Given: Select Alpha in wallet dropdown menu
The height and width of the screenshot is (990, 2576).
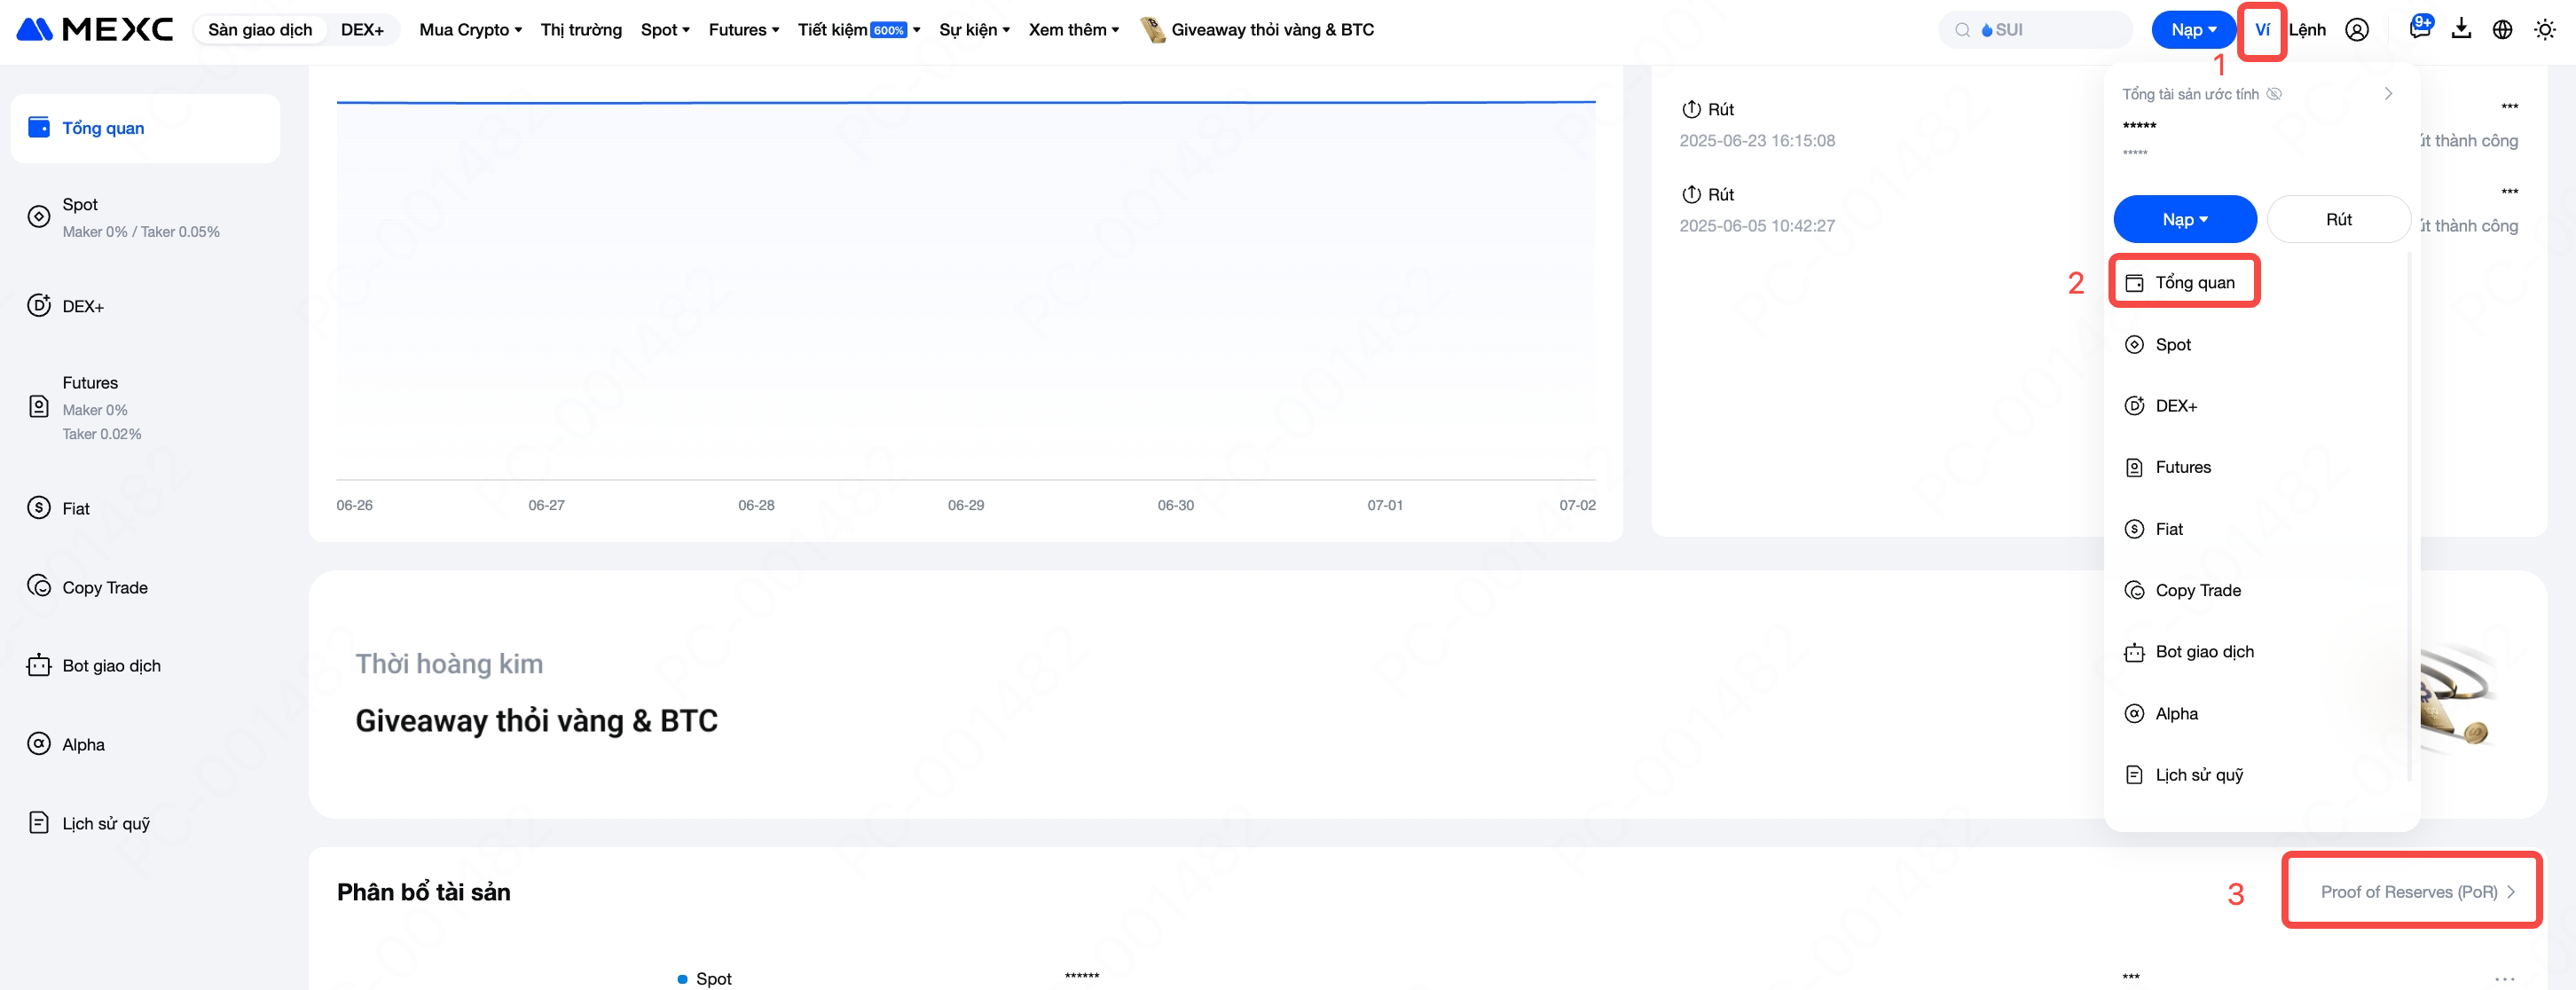Looking at the screenshot, I should click(2260, 714).
